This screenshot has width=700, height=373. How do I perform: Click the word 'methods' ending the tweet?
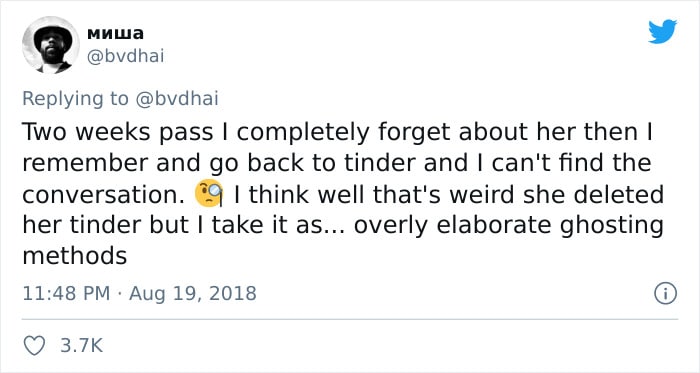75,256
